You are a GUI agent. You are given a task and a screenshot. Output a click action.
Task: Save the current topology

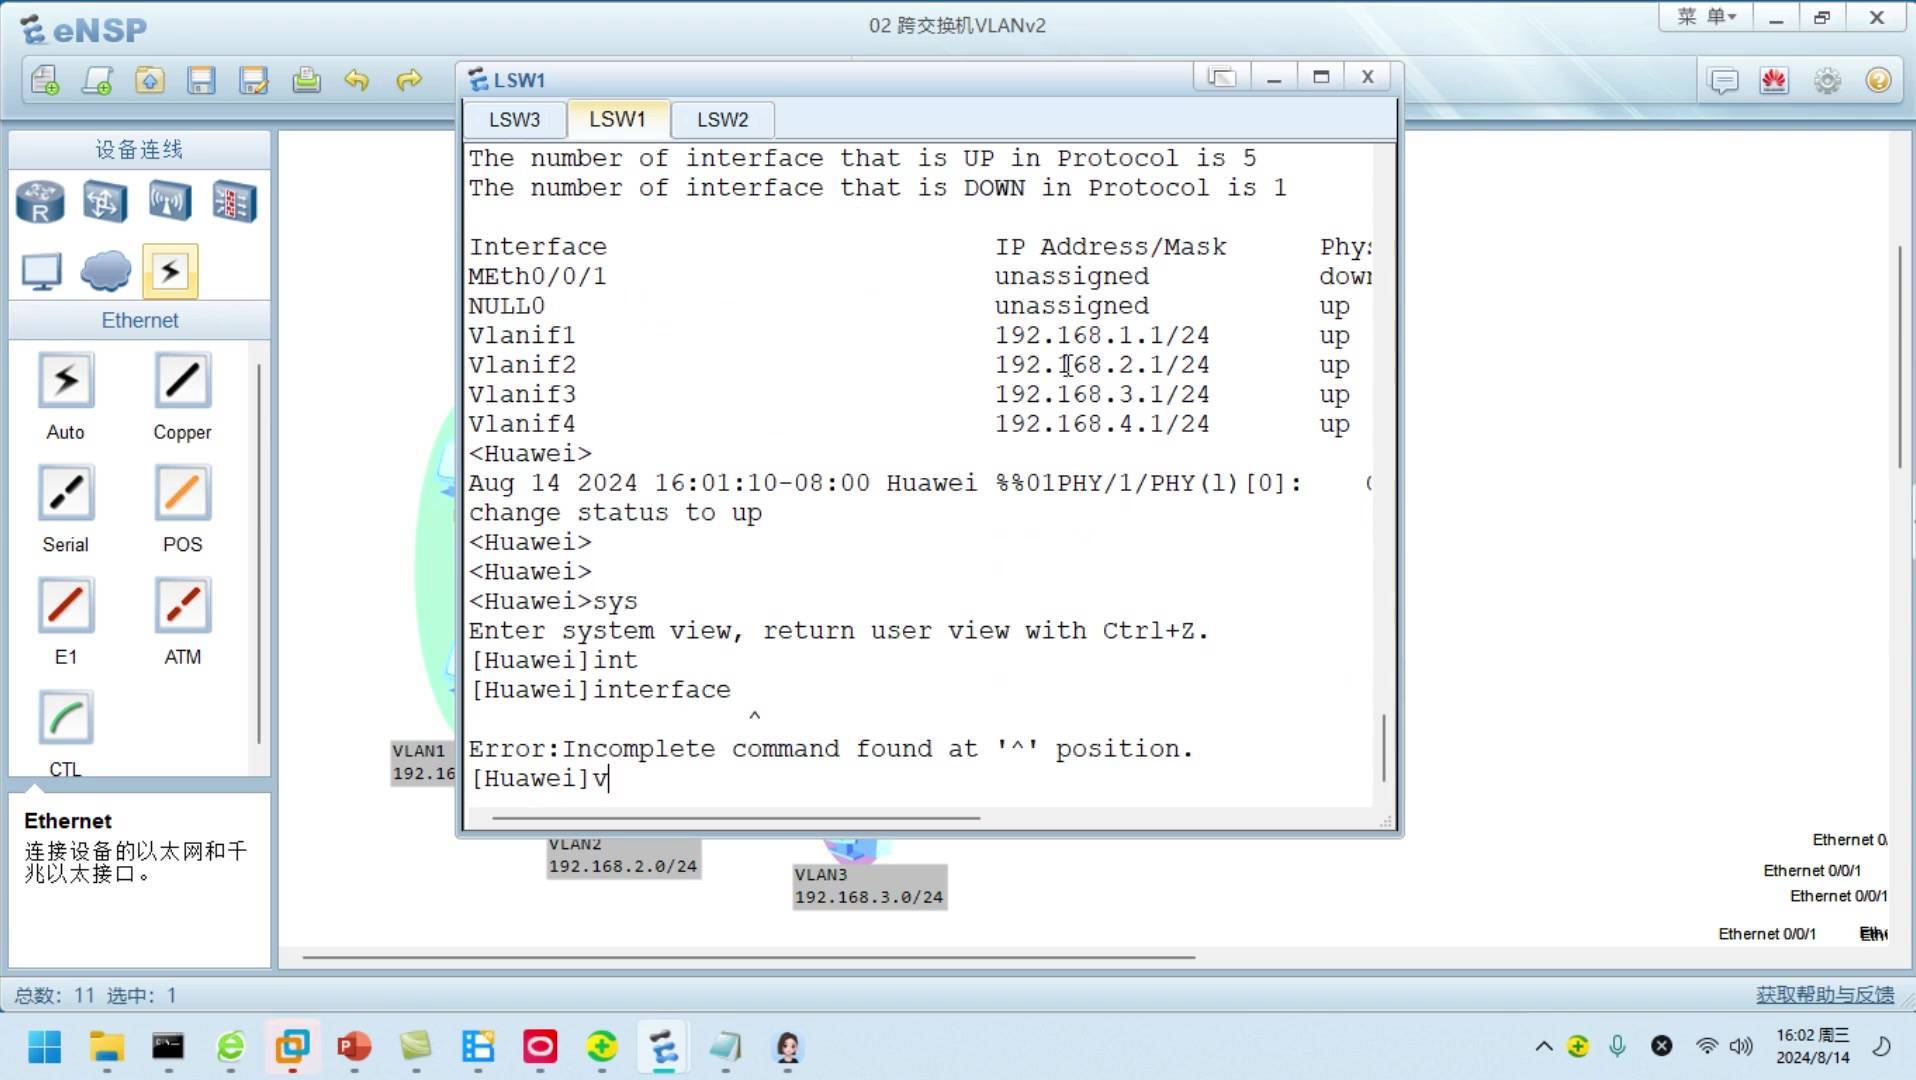pyautogui.click(x=201, y=80)
